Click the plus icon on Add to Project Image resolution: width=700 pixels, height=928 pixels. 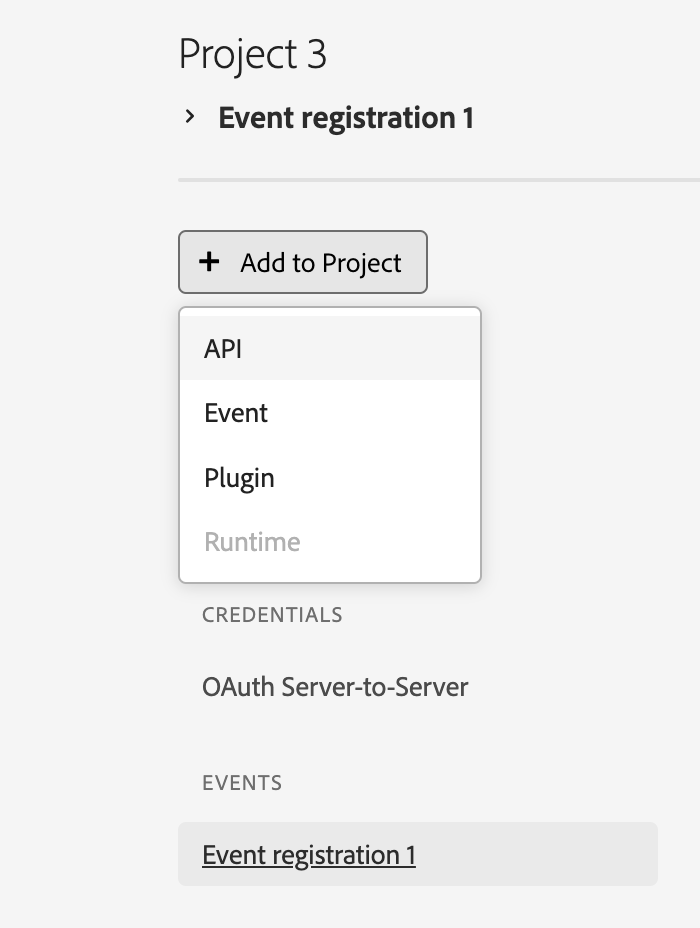click(x=209, y=262)
